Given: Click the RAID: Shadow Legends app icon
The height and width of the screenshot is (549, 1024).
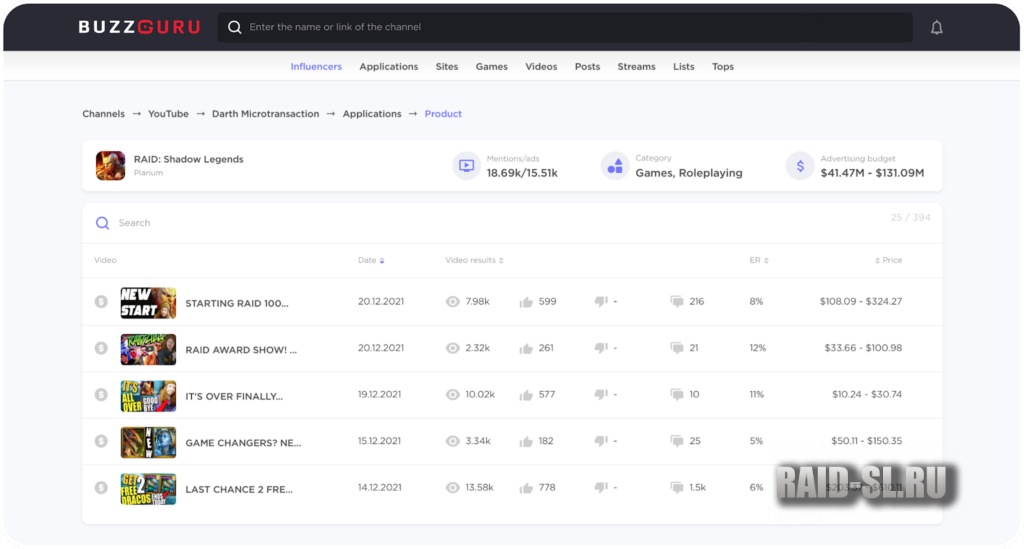Looking at the screenshot, I should [x=110, y=165].
